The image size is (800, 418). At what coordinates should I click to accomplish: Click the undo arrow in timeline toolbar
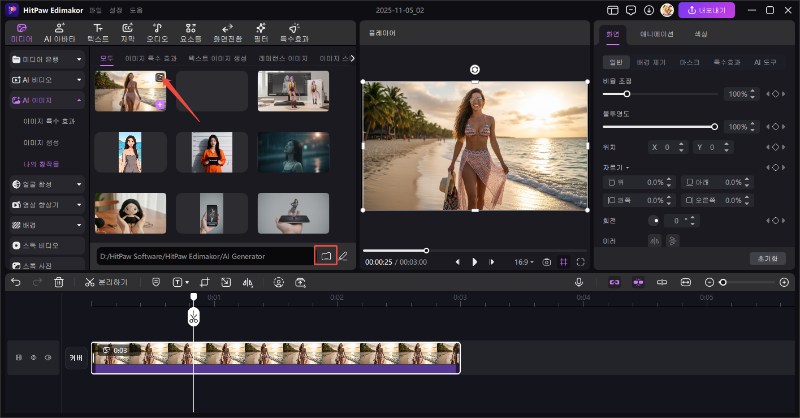pos(15,283)
